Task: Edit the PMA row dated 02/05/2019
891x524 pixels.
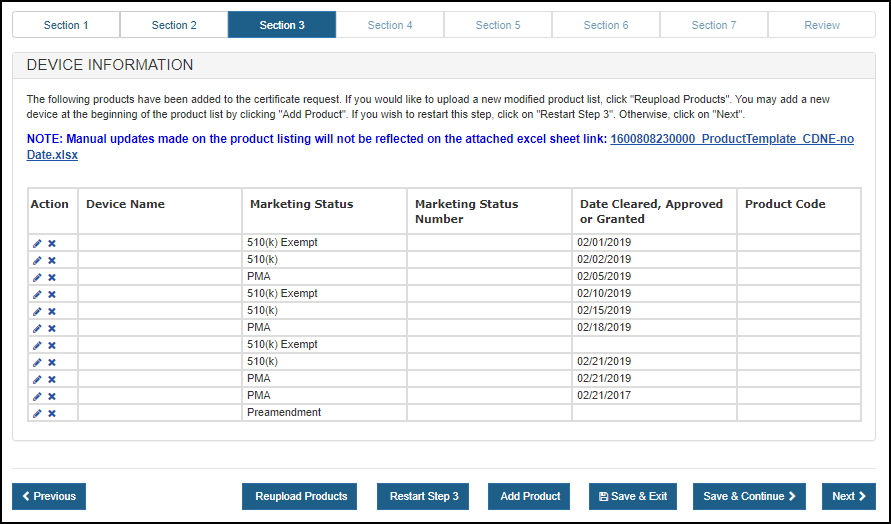Action: pyautogui.click(x=37, y=277)
